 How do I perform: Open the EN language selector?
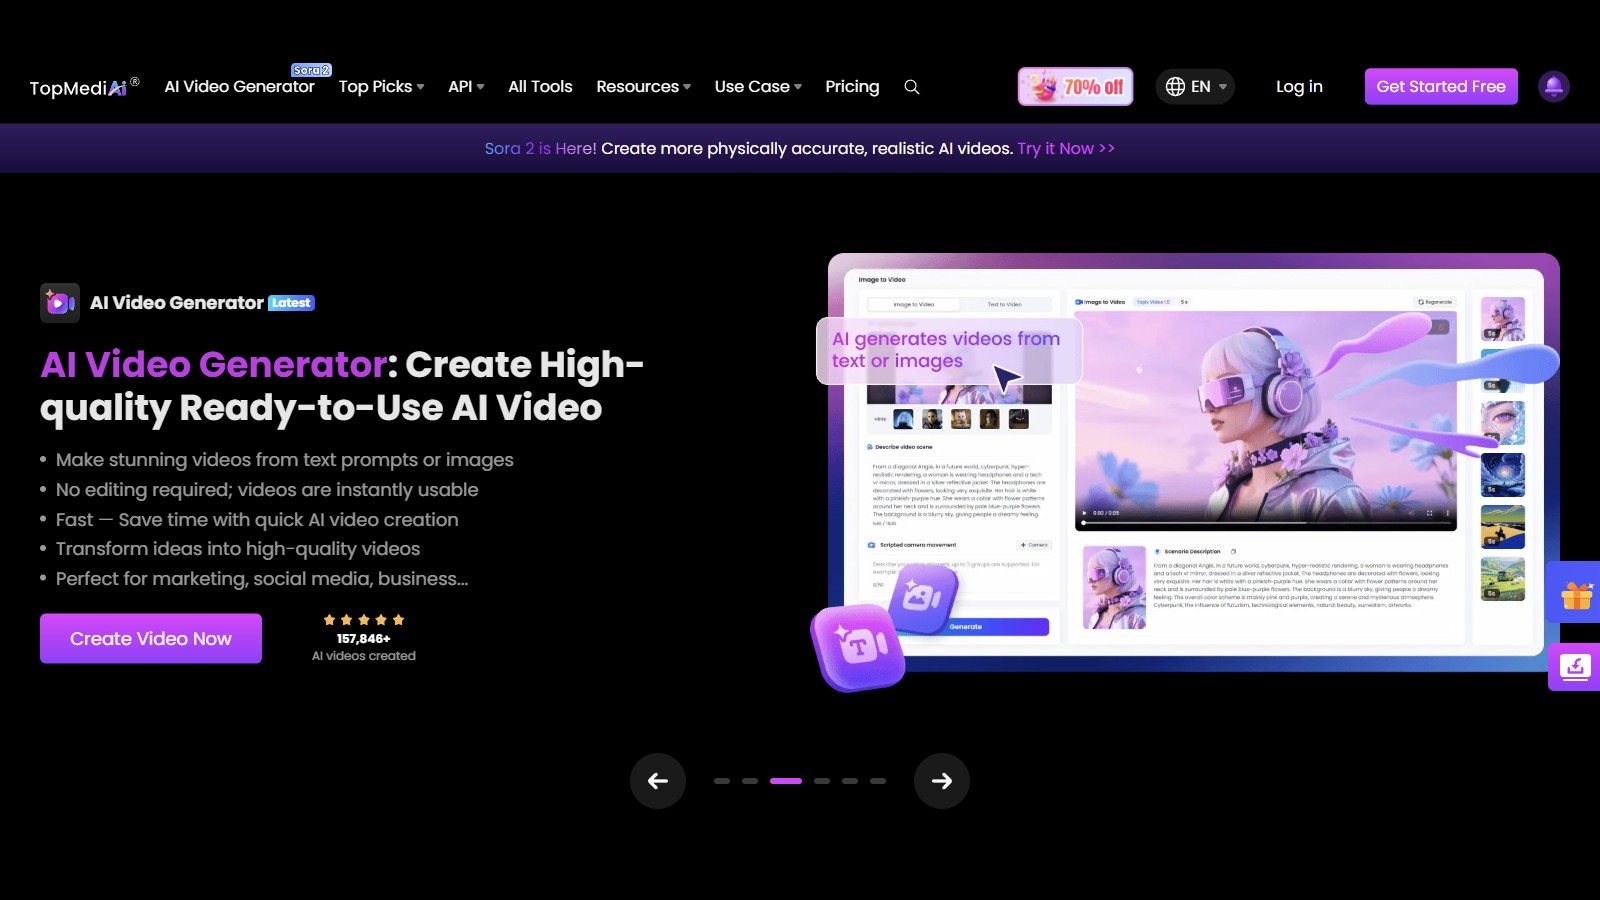(x=1196, y=87)
